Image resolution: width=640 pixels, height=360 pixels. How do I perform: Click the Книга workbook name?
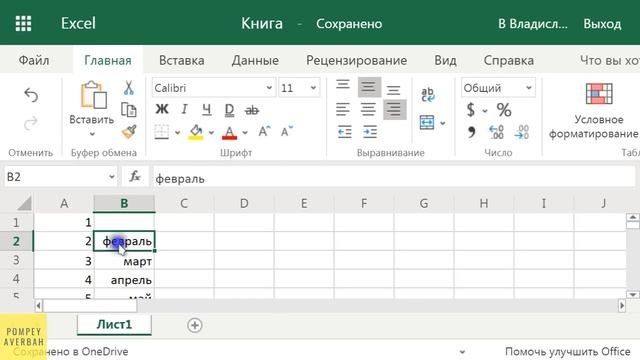pos(262,24)
